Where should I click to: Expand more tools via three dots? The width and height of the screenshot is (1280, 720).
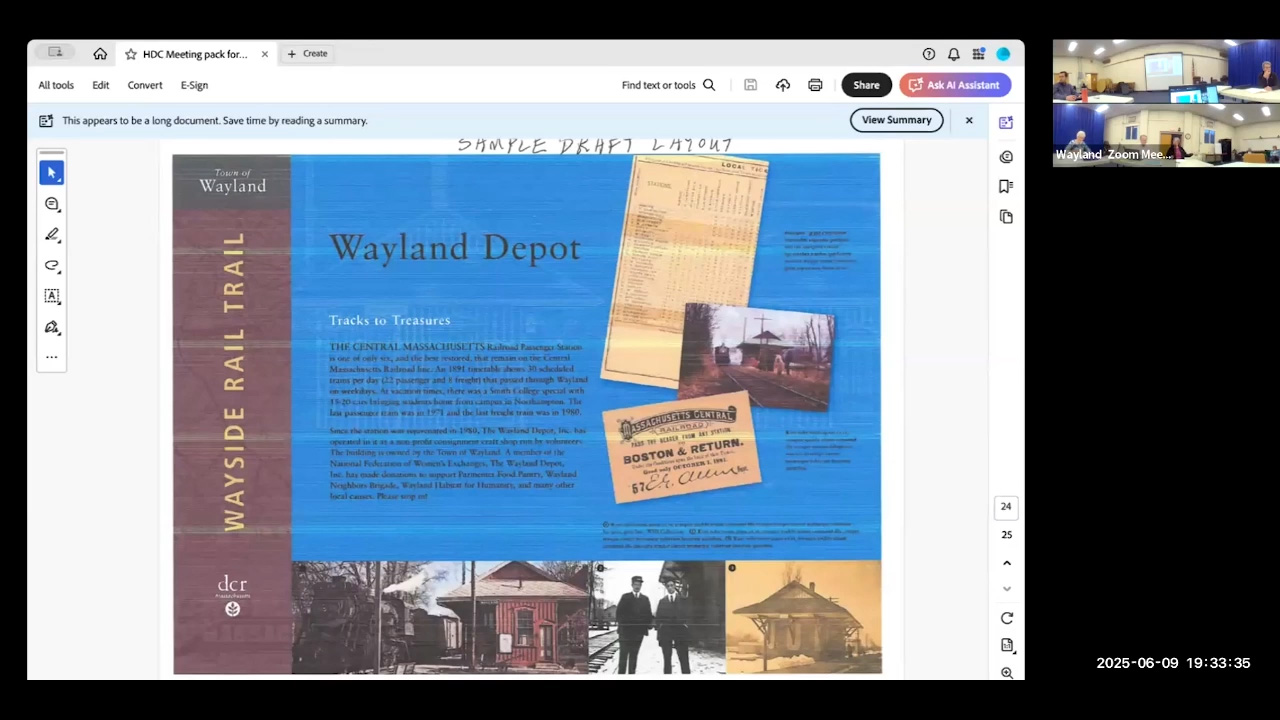click(x=52, y=357)
